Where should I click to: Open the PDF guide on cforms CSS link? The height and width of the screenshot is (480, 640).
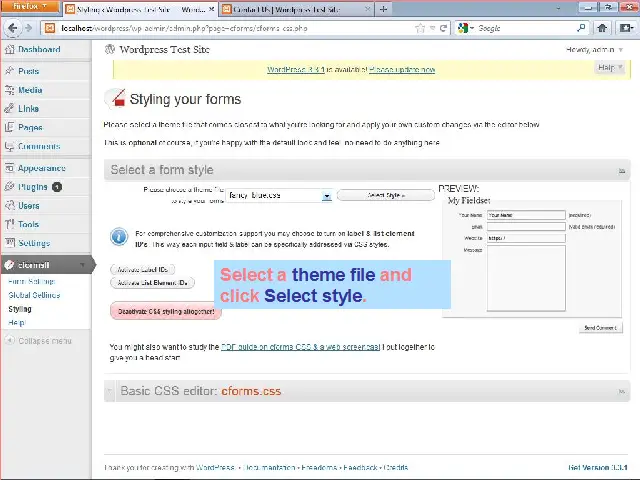click(300, 347)
